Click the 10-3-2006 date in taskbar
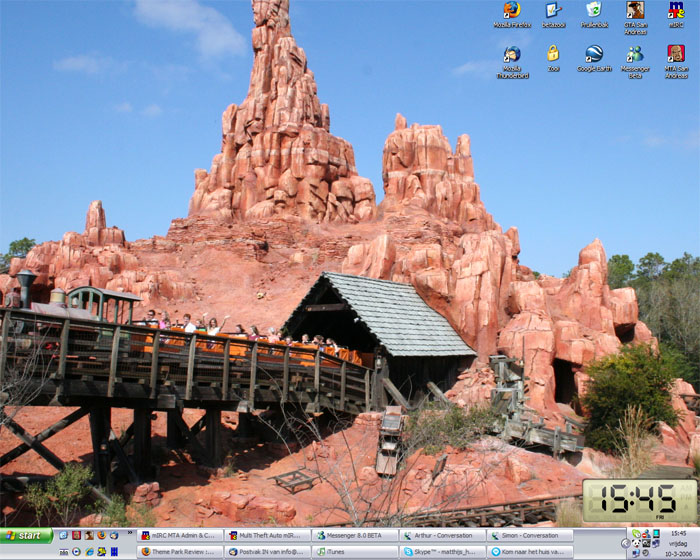The image size is (700, 560). click(679, 554)
